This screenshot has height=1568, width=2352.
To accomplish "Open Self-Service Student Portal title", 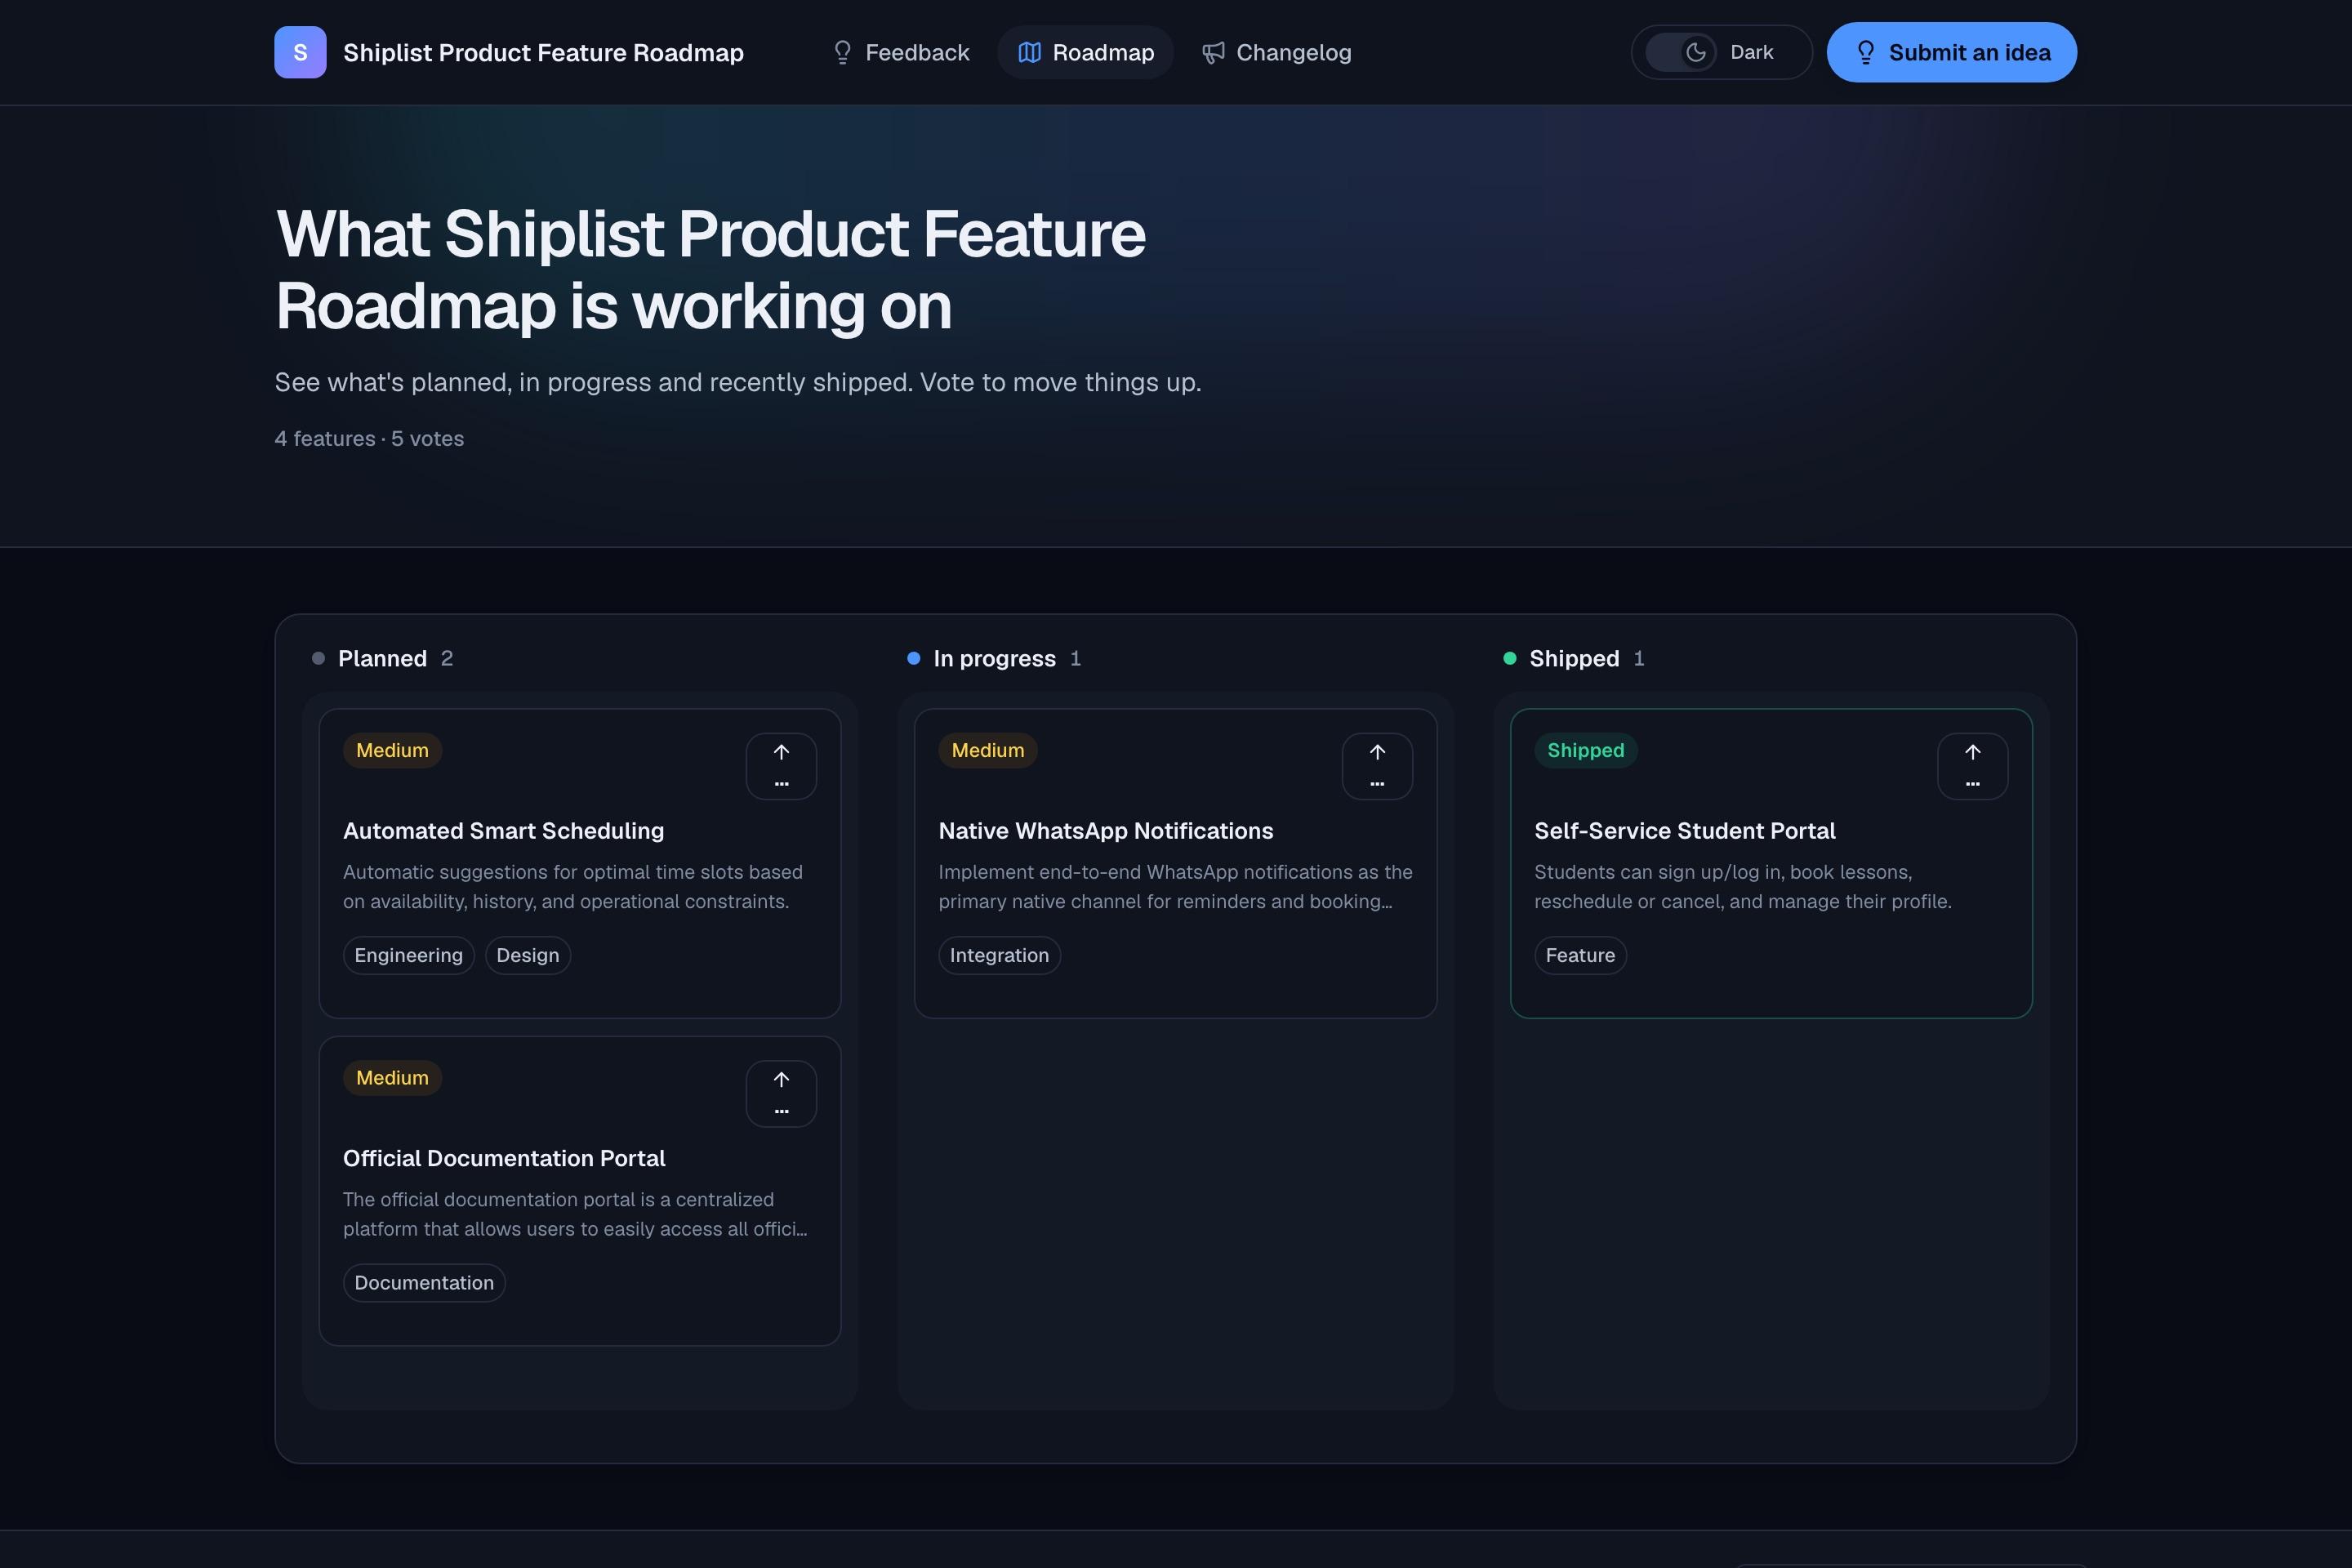I will point(1685,831).
